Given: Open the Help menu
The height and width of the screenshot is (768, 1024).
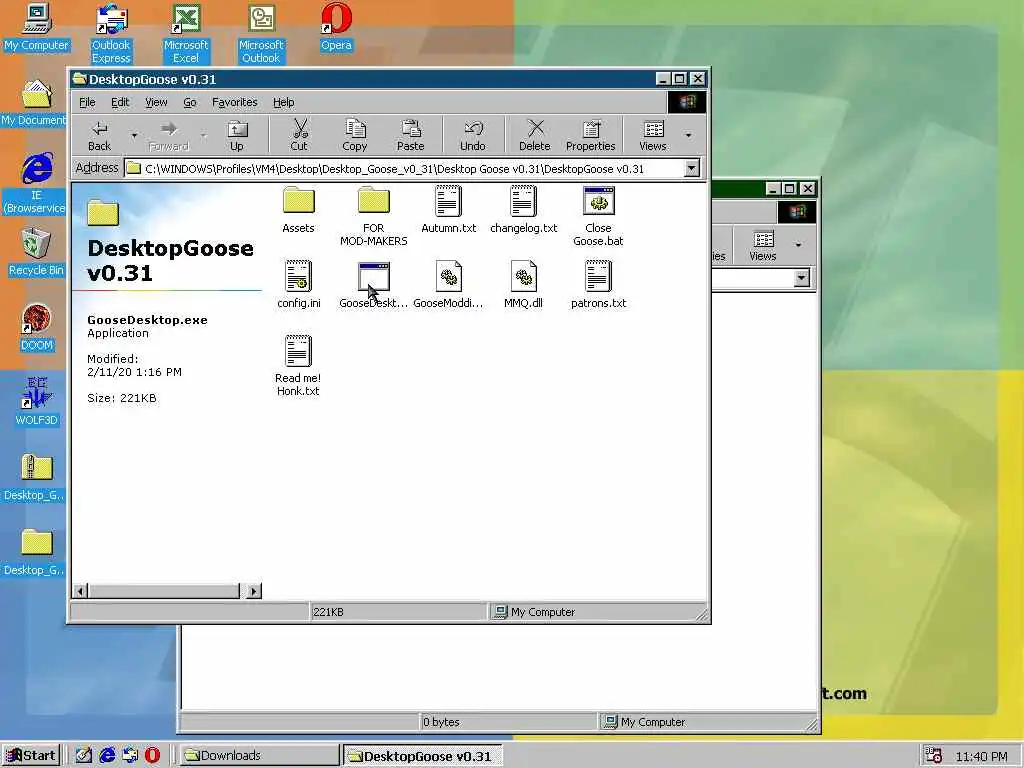Looking at the screenshot, I should (283, 102).
